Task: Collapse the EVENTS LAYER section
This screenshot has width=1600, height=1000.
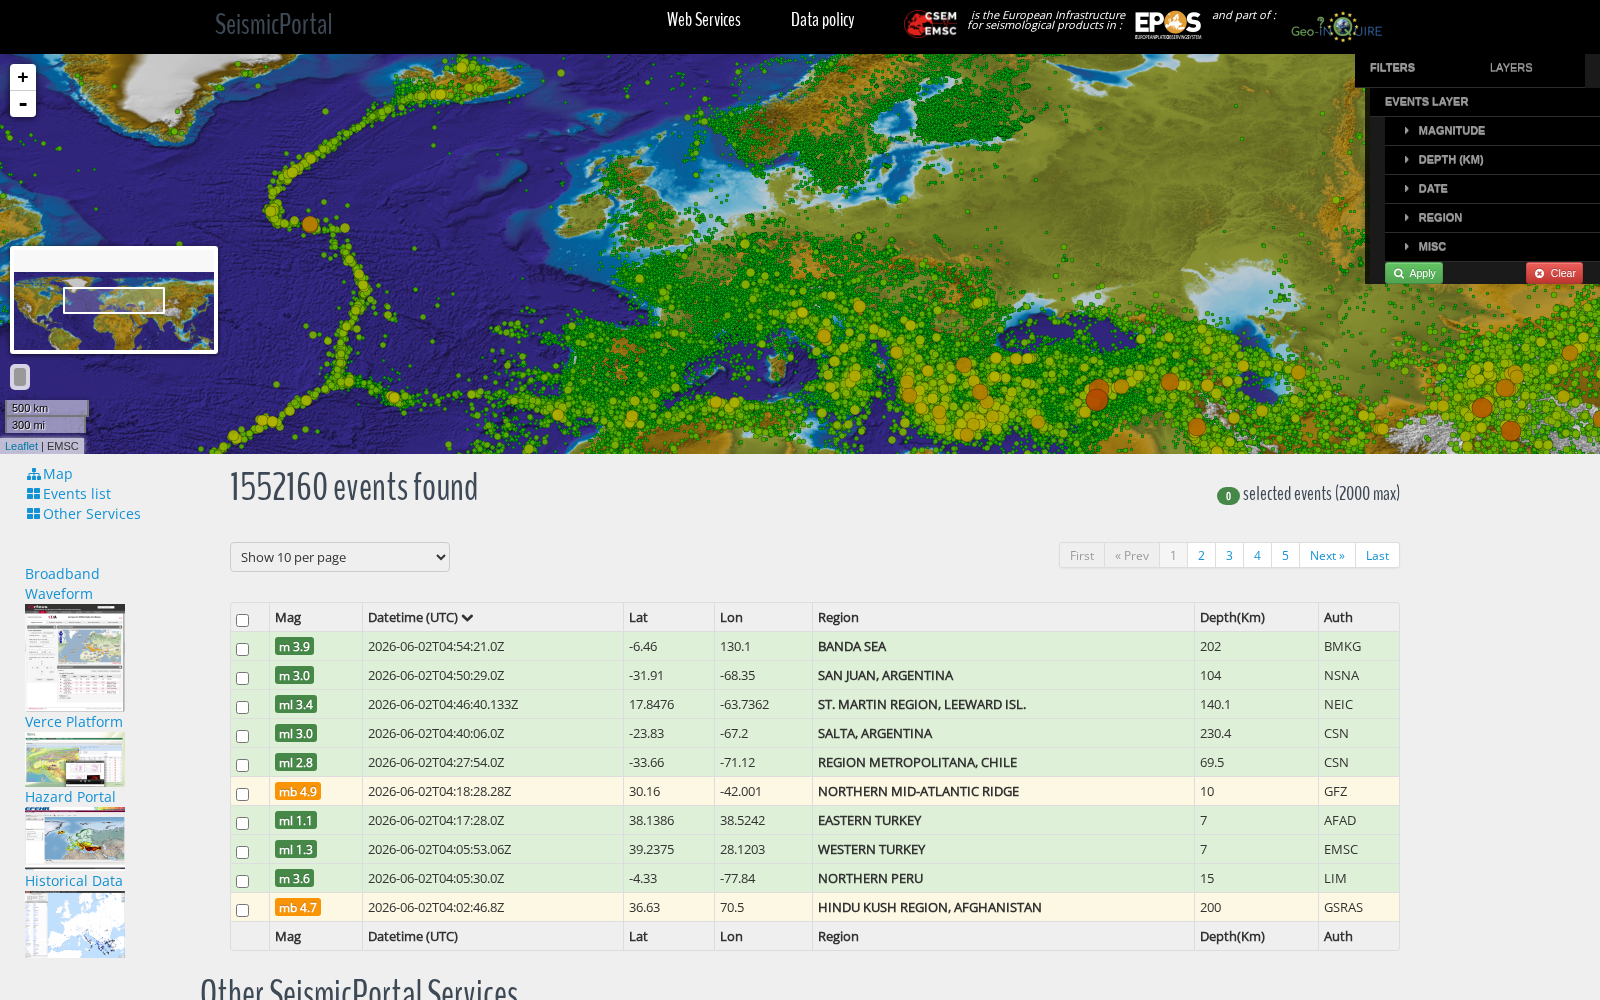Action: pyautogui.click(x=1485, y=102)
